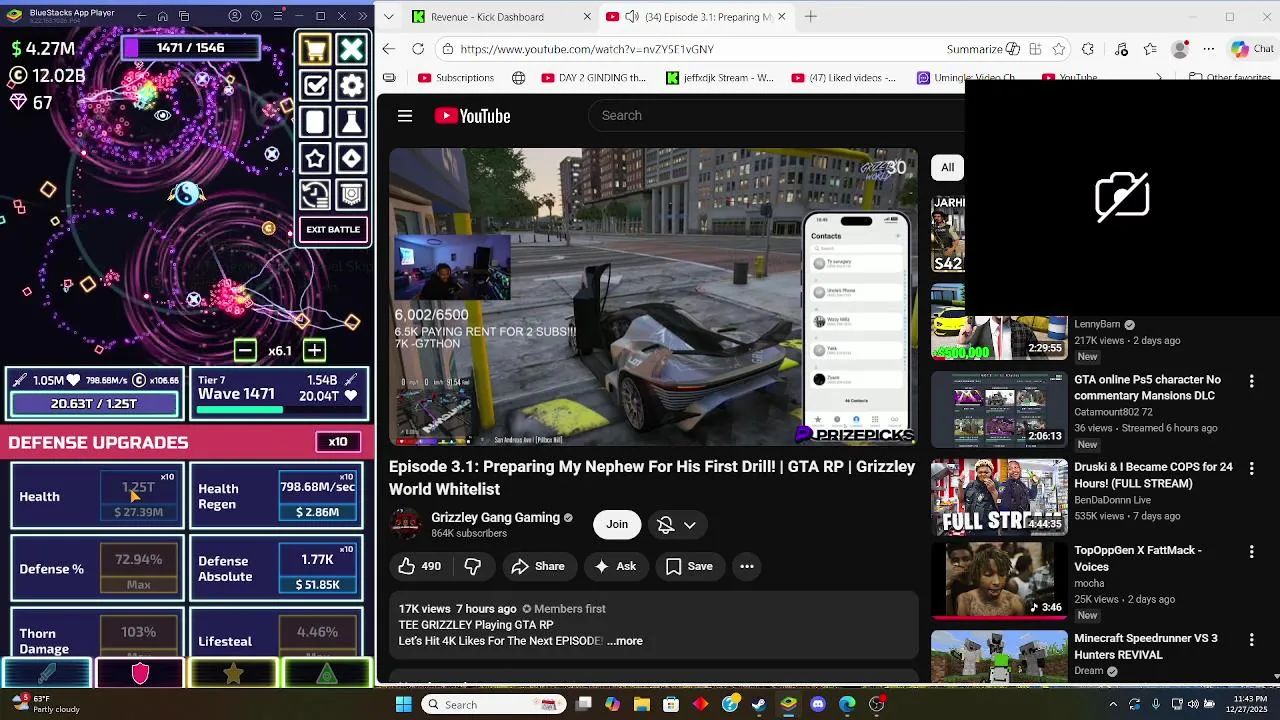Open Windows Start menu
Screen dimensions: 1280x720
404,704
